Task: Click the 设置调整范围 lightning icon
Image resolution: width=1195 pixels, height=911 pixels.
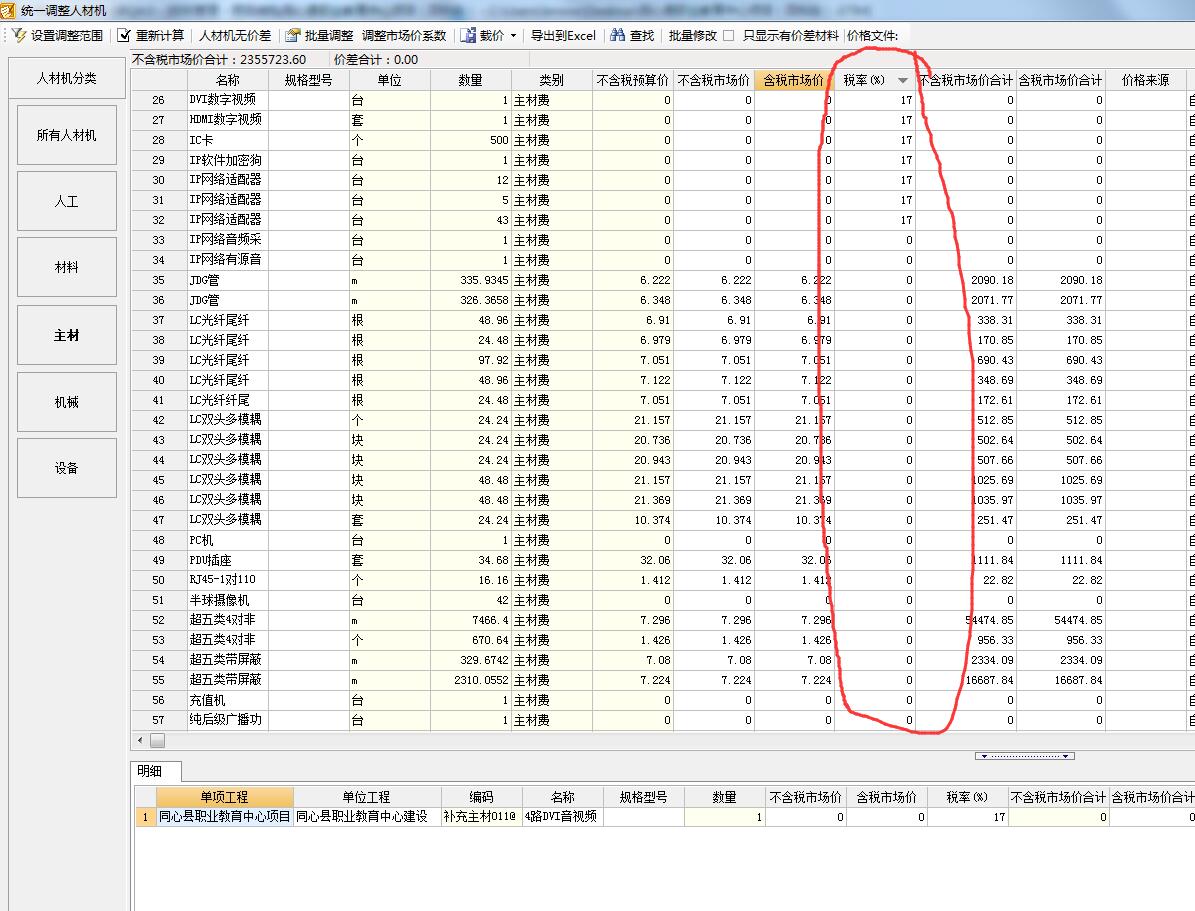Action: [17, 35]
